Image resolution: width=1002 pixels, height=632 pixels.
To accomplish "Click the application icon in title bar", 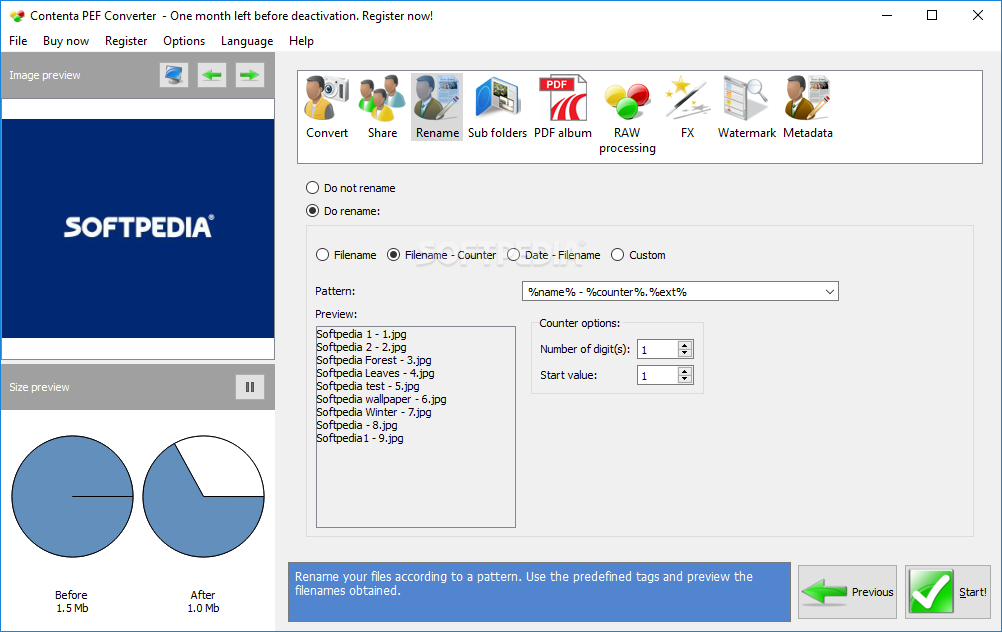I will pos(17,15).
